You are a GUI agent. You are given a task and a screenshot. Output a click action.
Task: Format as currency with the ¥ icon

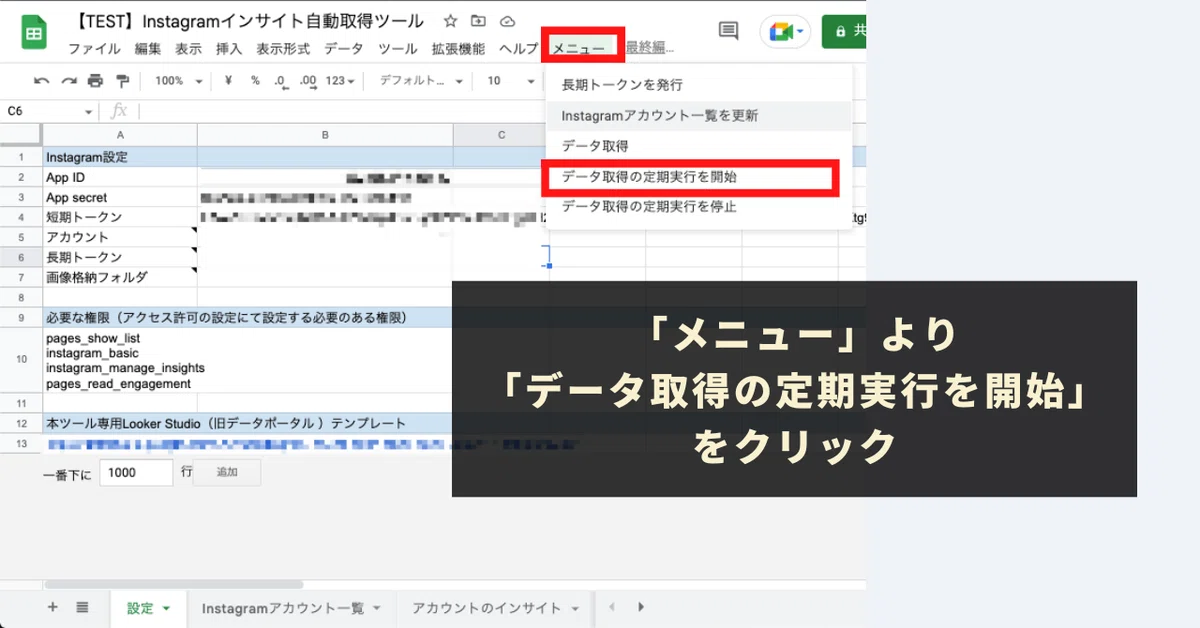(x=229, y=81)
